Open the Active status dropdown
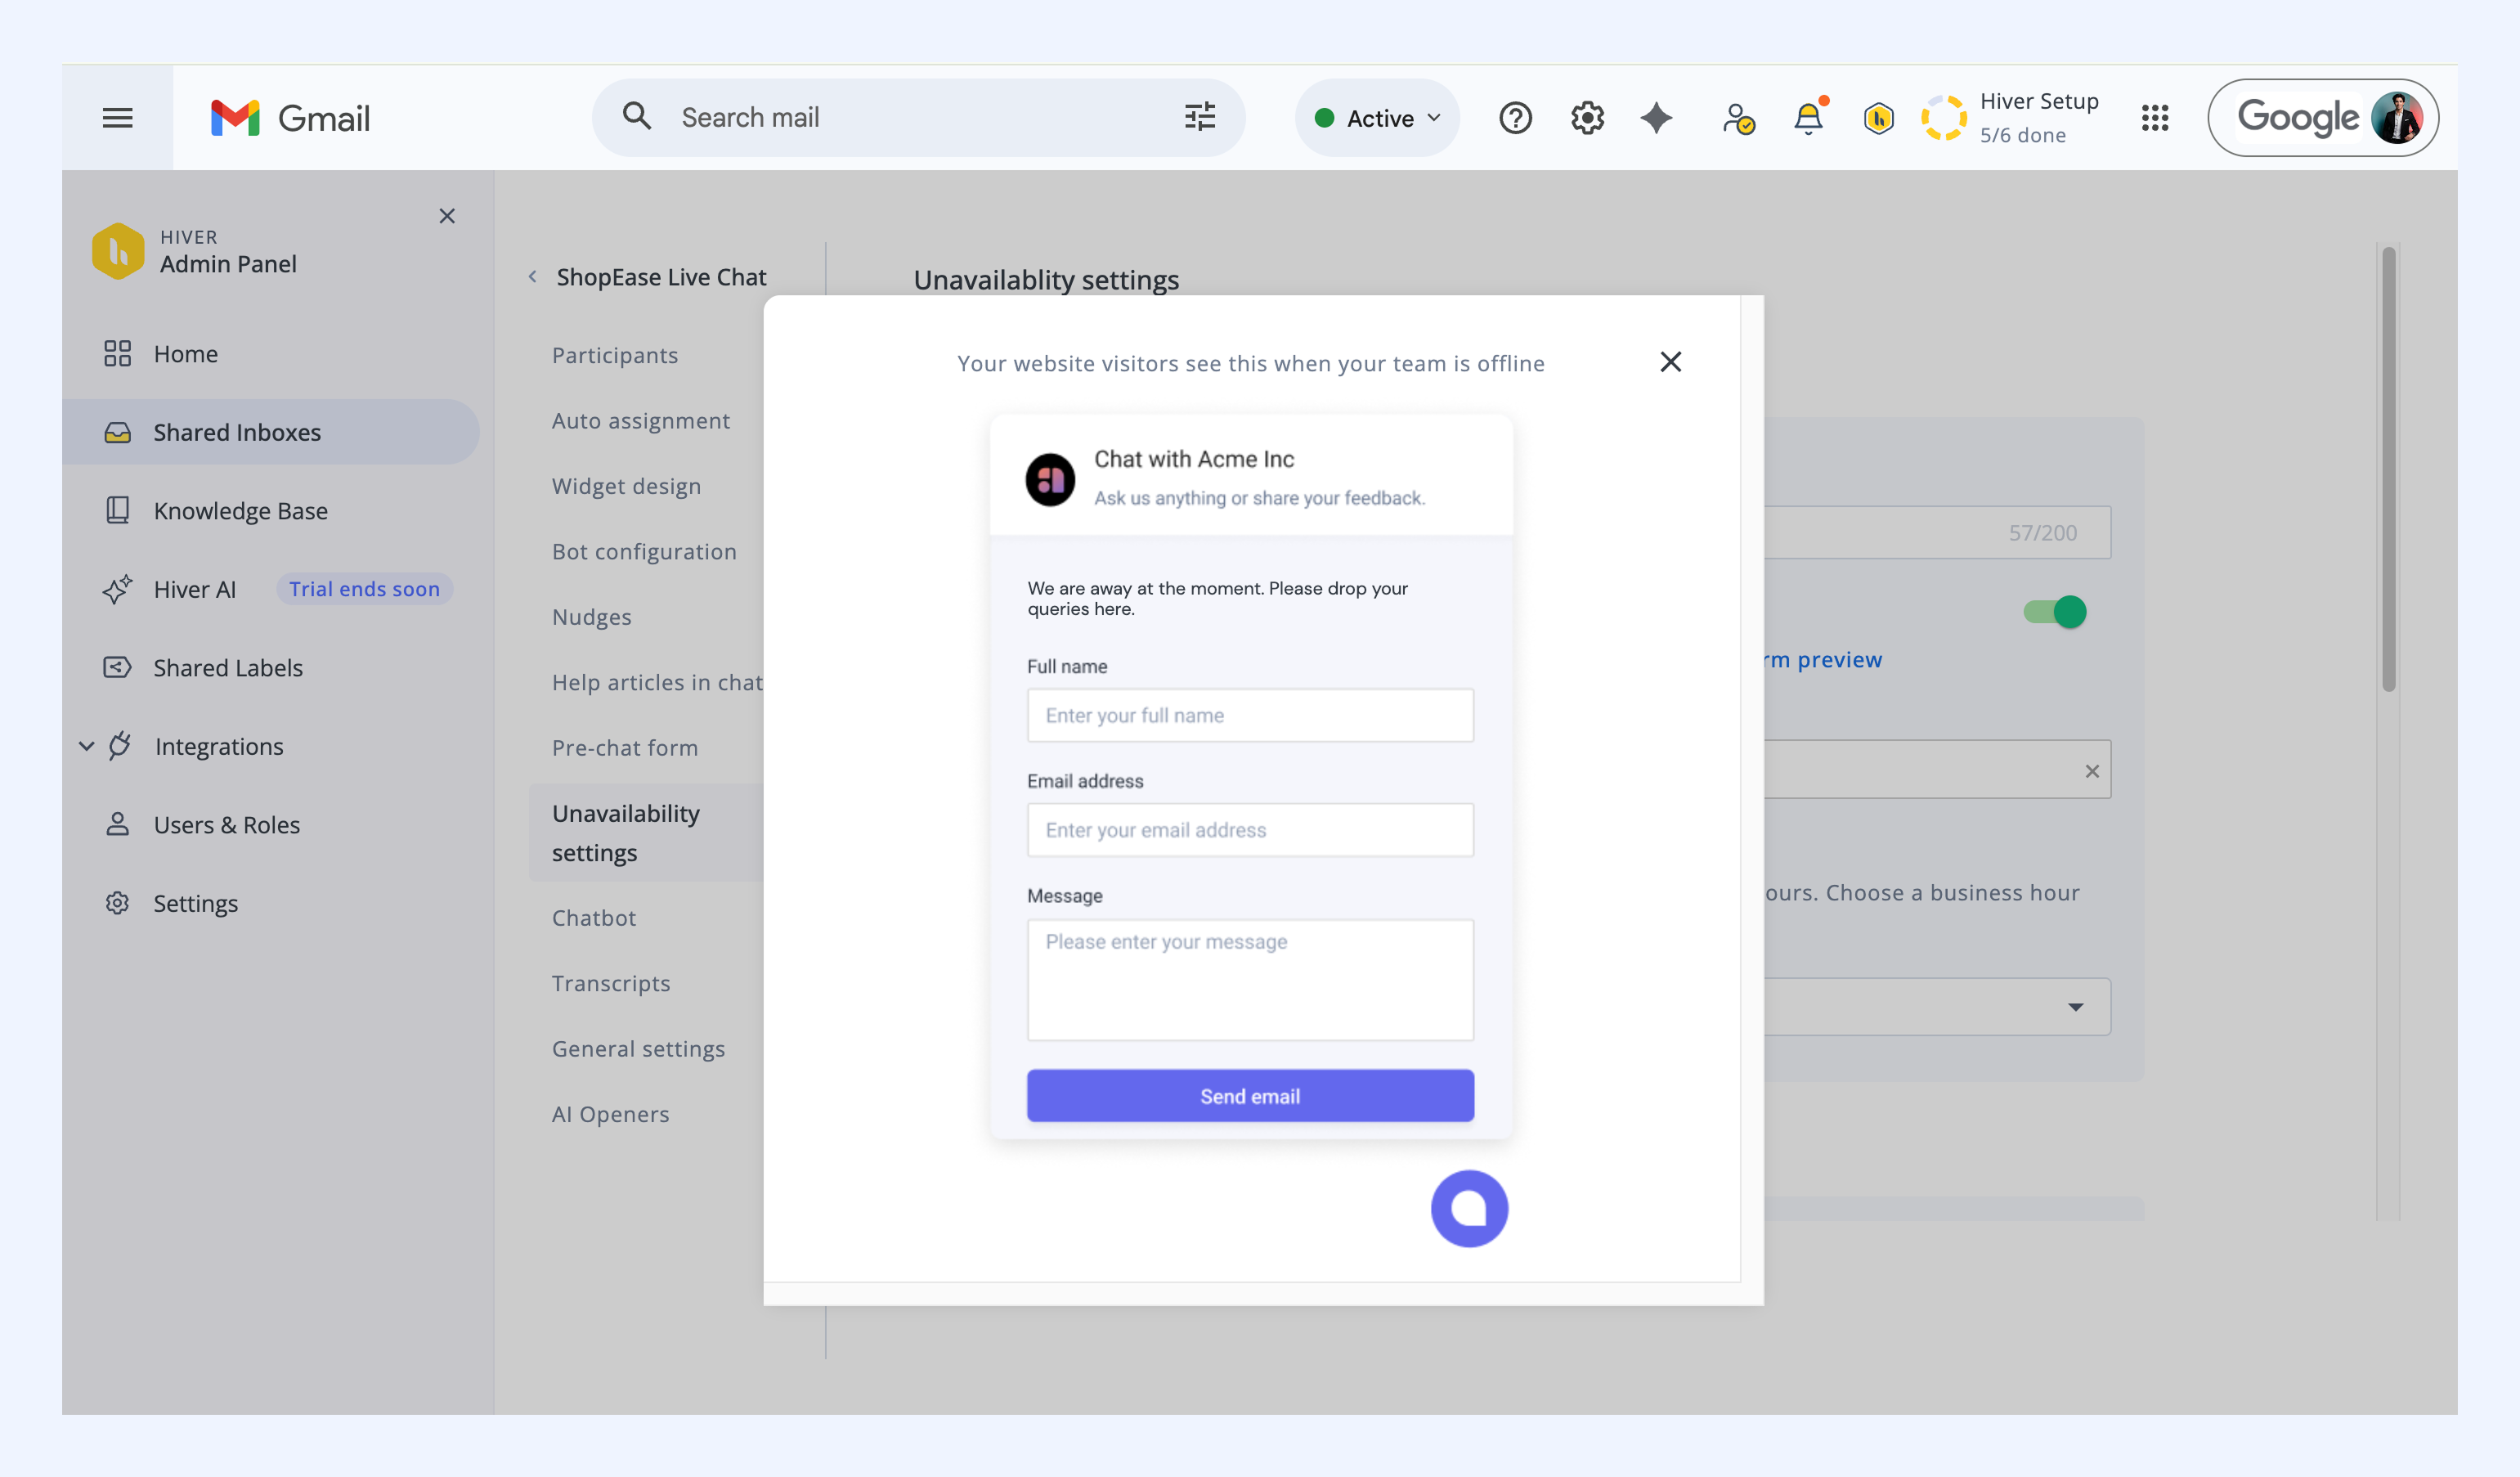Image resolution: width=2520 pixels, height=1477 pixels. (1377, 118)
